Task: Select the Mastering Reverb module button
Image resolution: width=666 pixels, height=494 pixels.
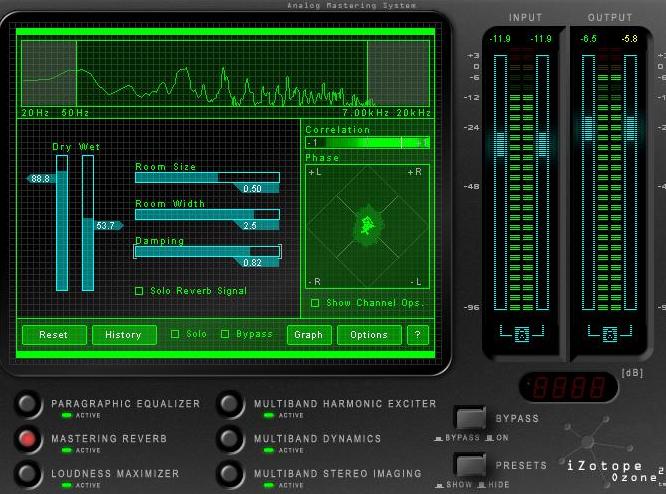Action: 31,438
